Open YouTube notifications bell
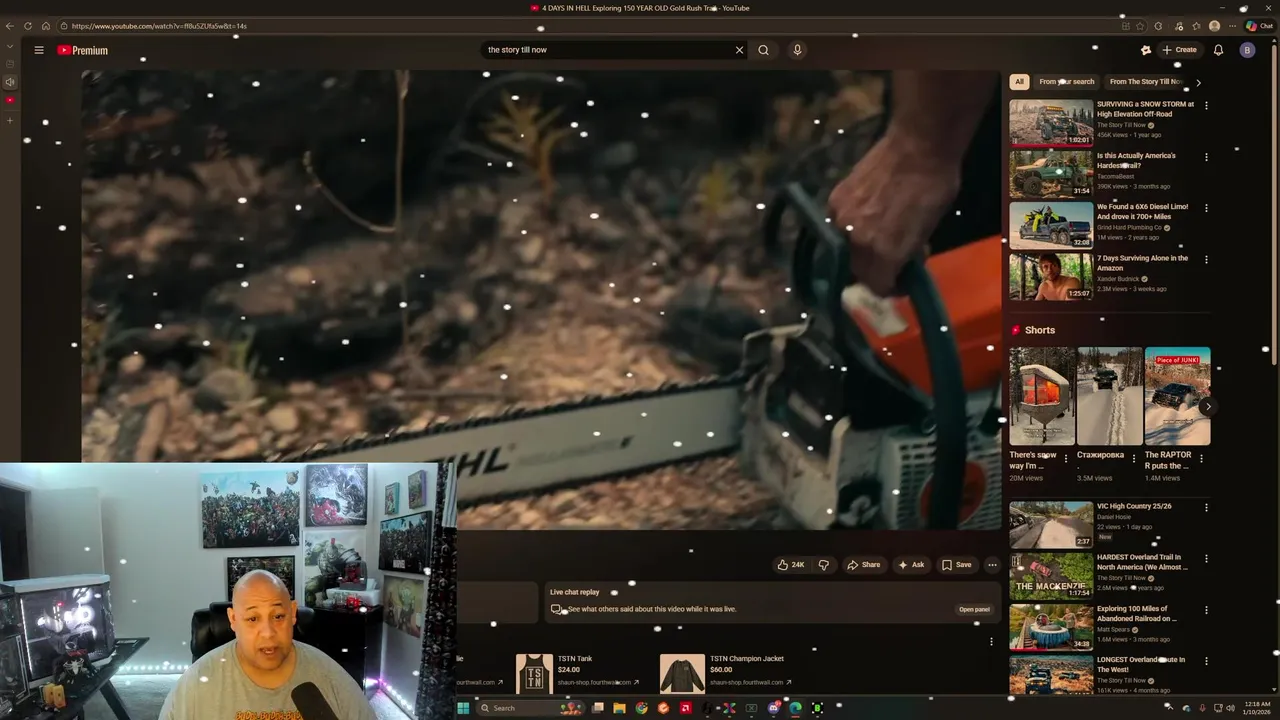The width and height of the screenshot is (1280, 720). tap(1218, 50)
